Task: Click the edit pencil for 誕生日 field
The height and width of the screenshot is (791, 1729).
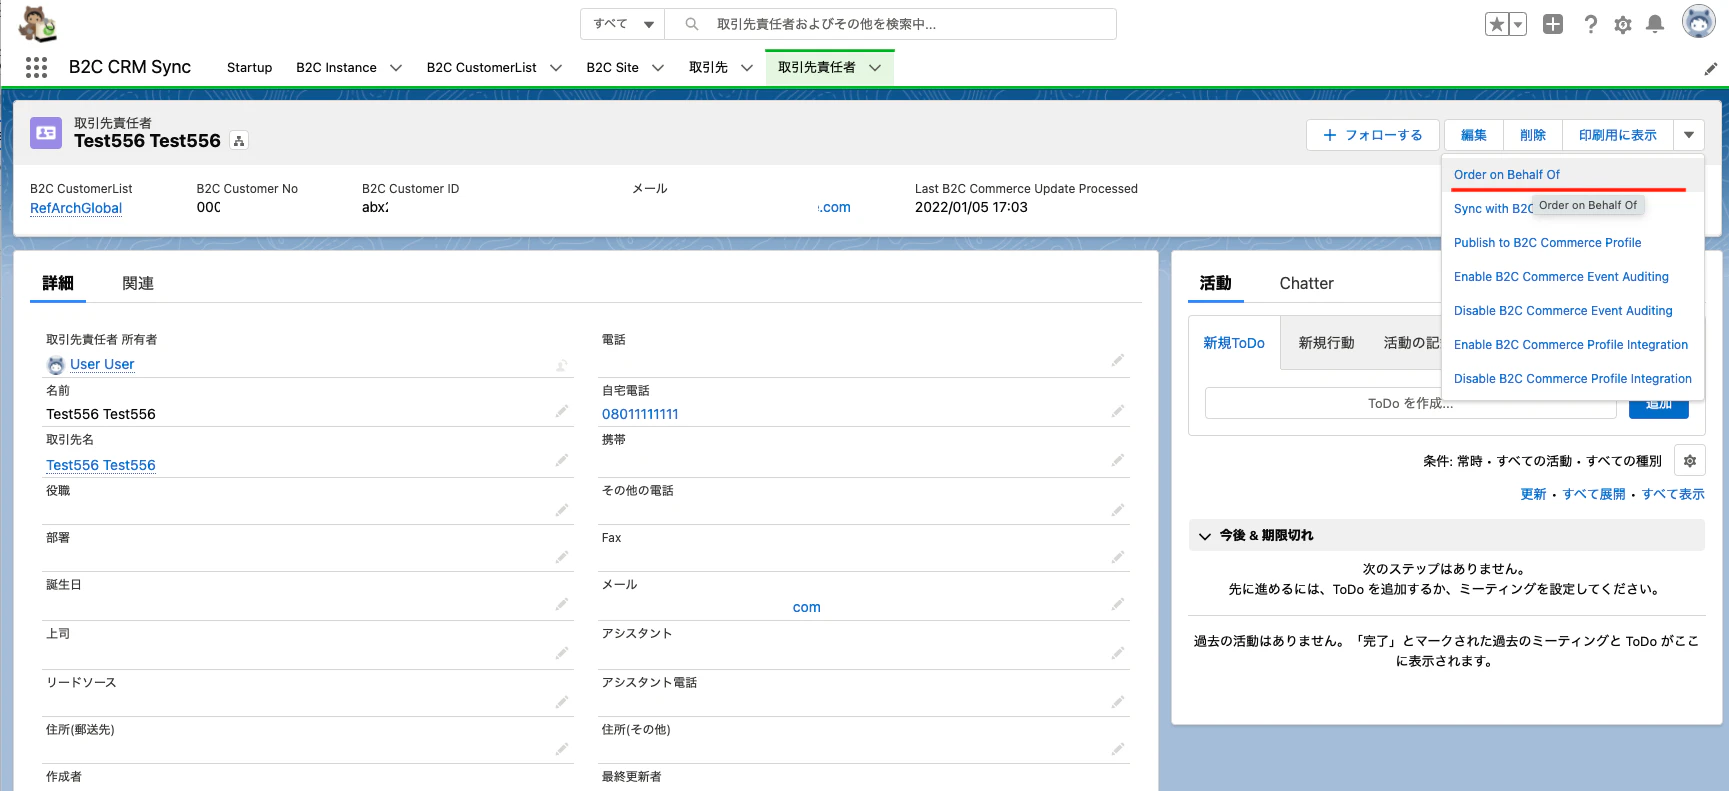Action: 562,604
